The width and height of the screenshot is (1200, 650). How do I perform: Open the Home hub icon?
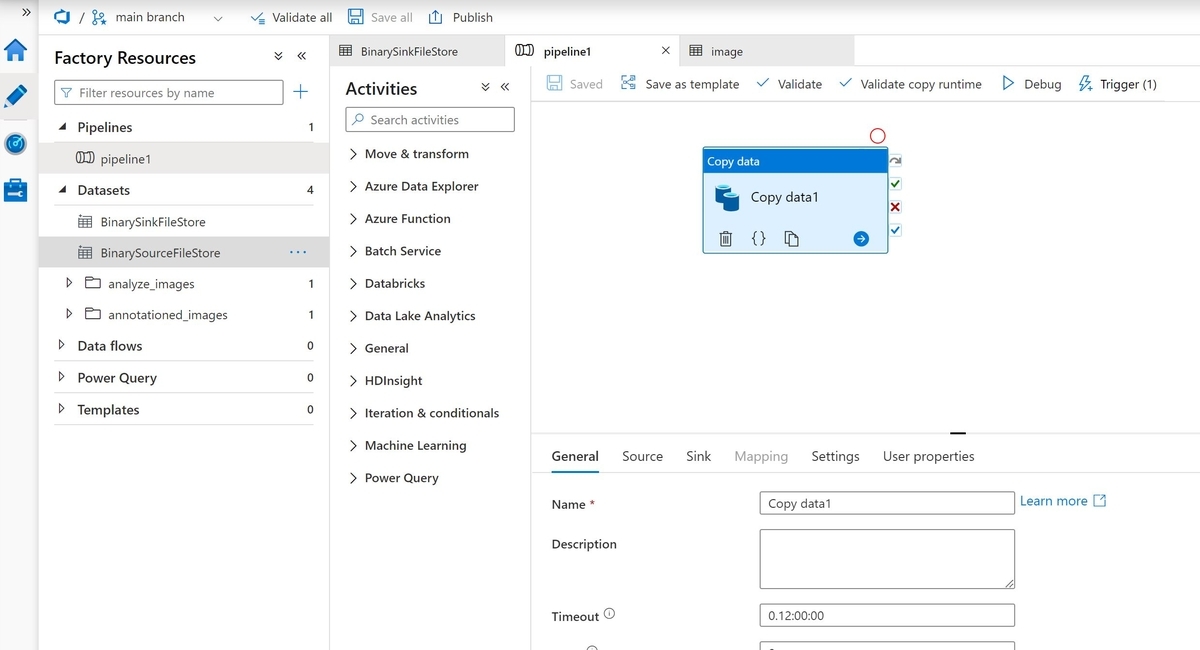click(16, 51)
